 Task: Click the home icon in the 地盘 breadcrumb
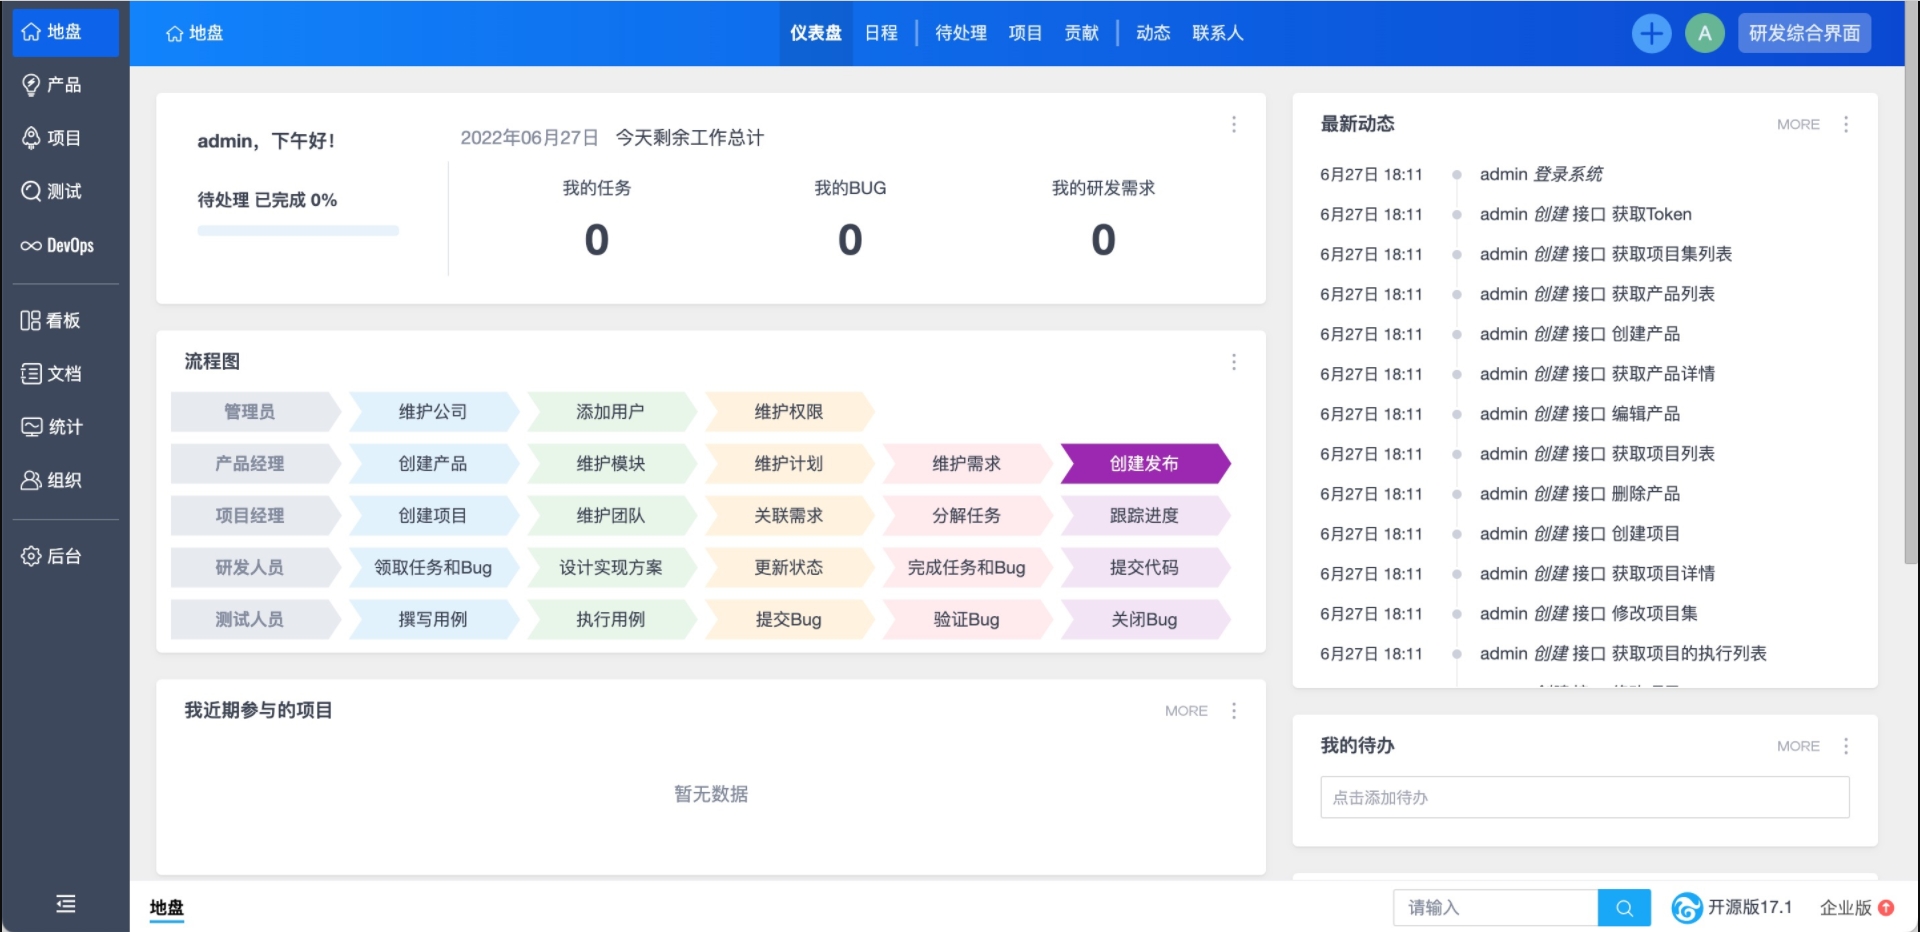174,33
